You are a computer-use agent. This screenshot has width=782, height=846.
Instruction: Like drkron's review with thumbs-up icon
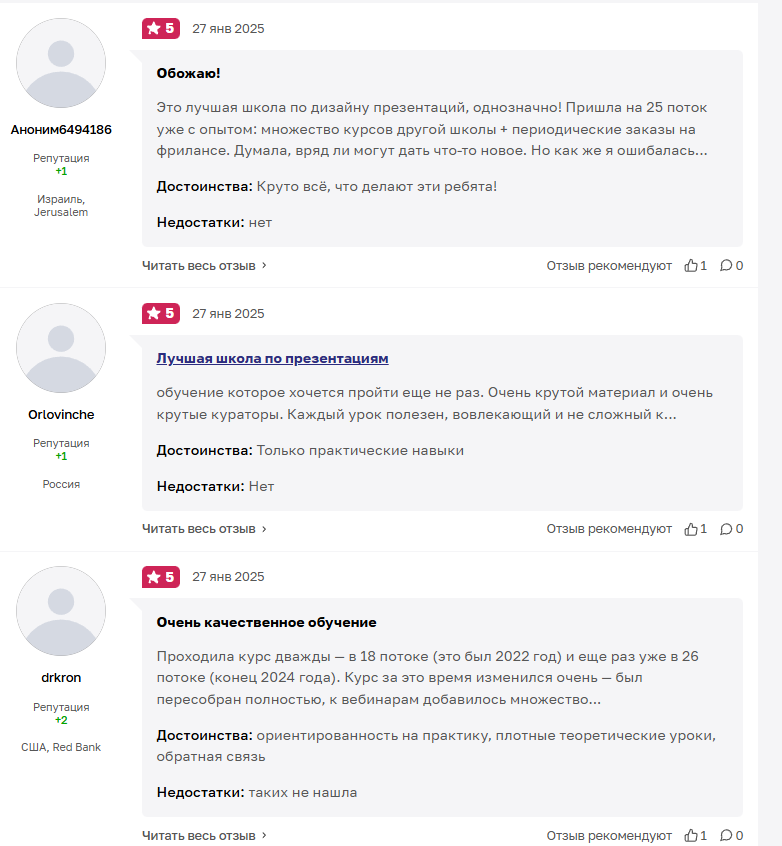point(691,836)
